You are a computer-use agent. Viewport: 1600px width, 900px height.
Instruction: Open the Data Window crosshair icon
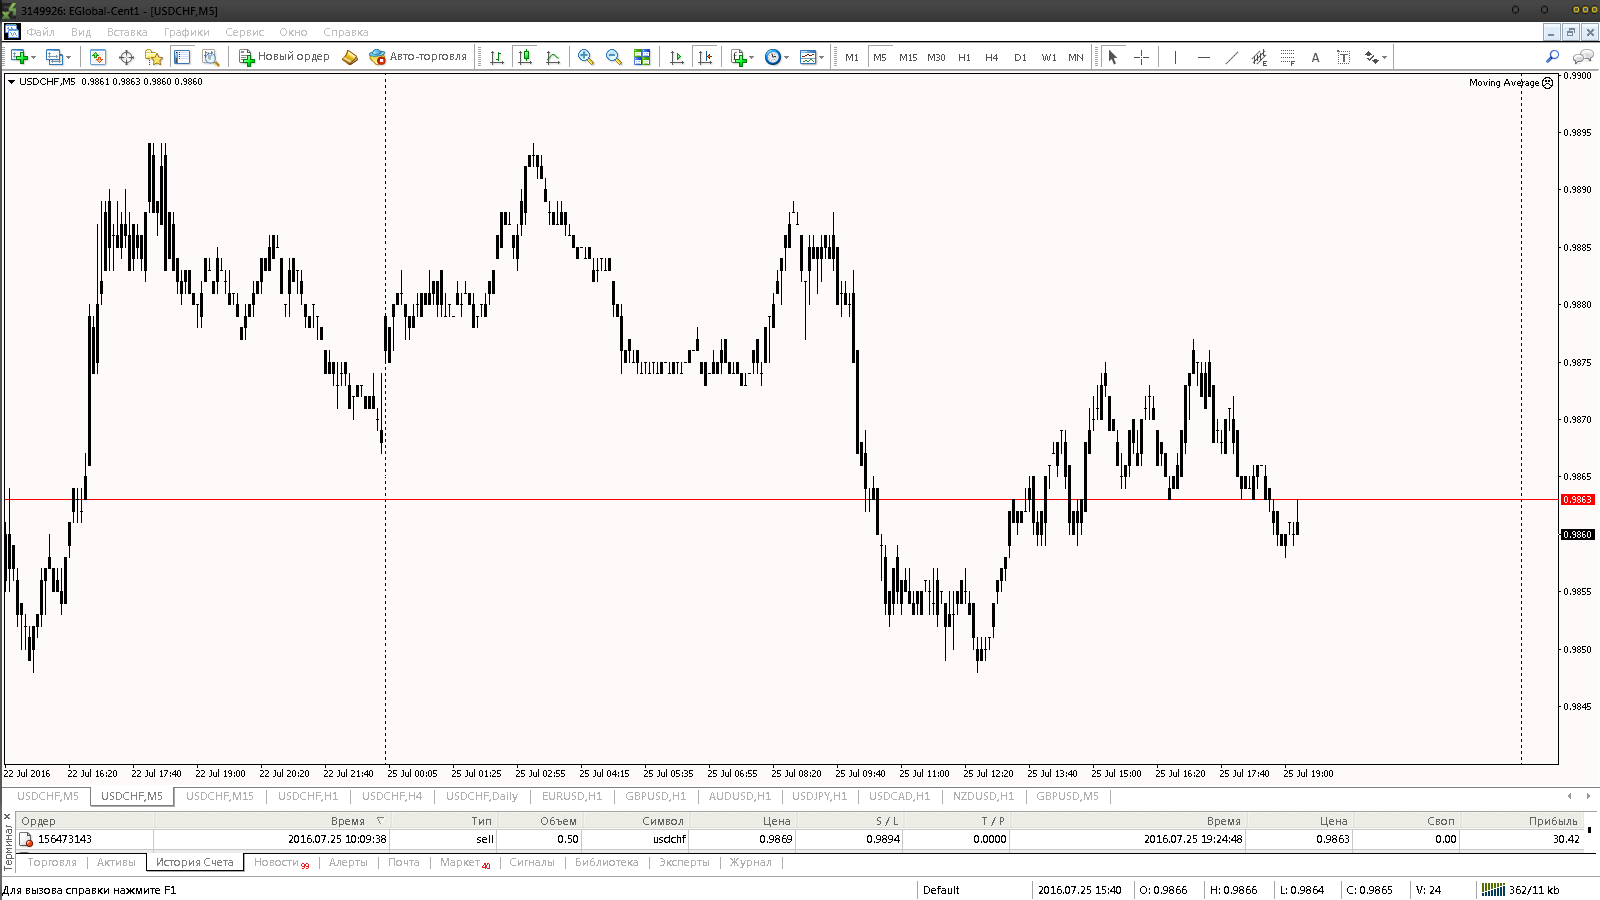pos(126,57)
